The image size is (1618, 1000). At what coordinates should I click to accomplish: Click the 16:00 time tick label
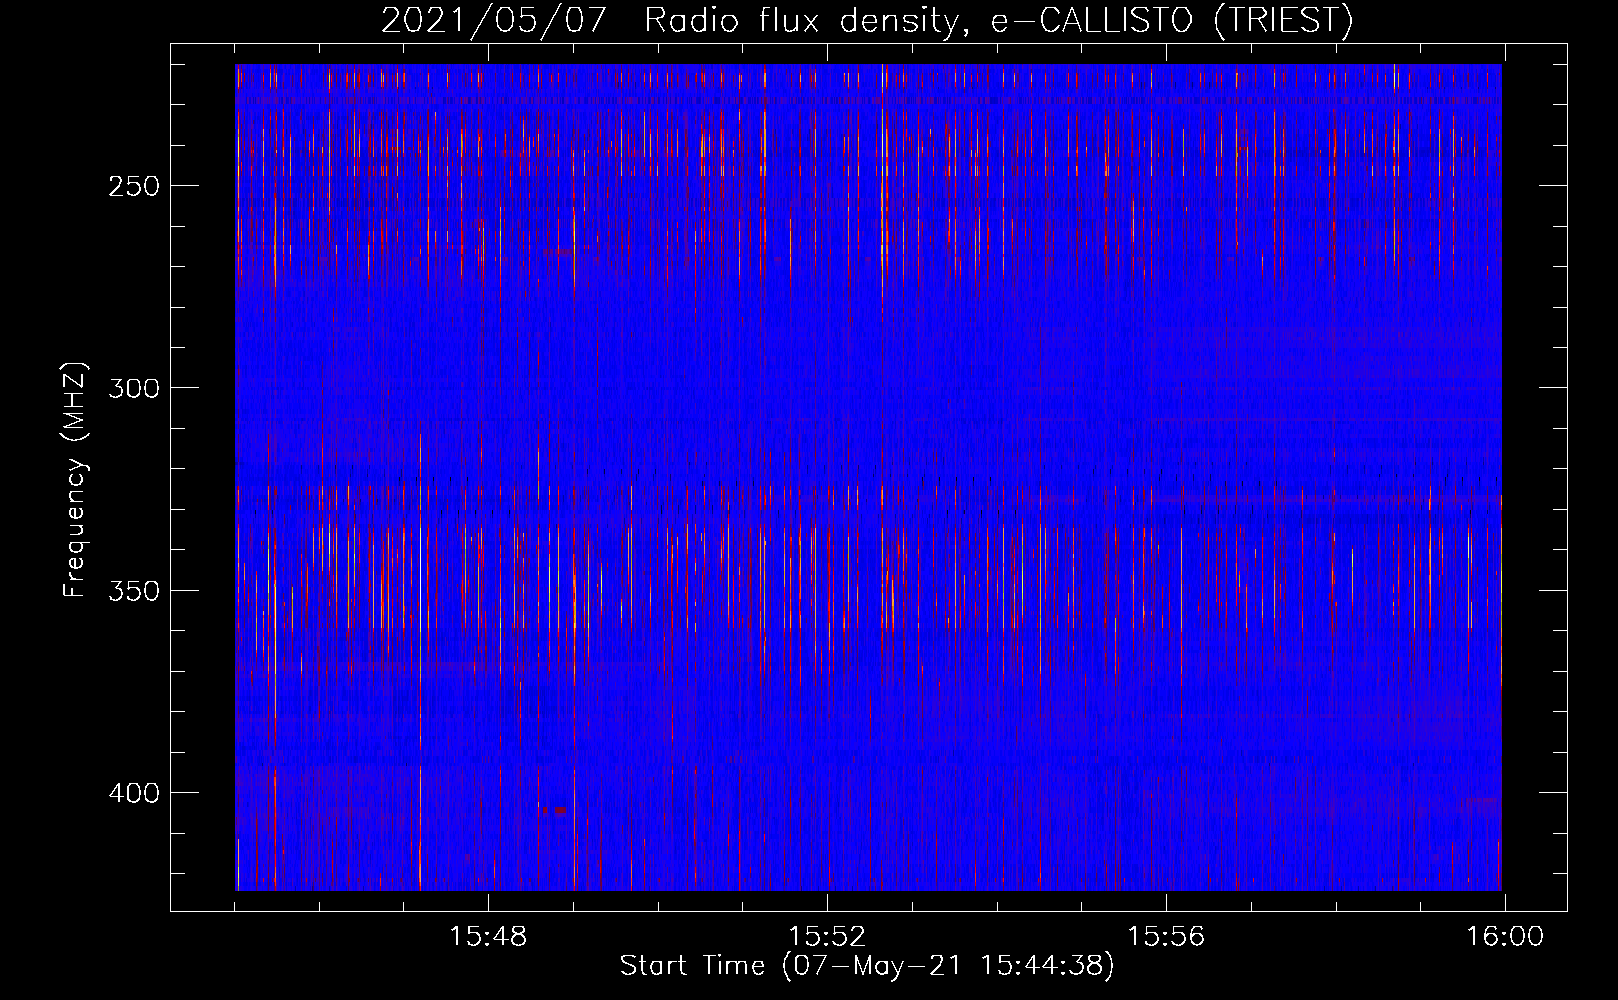coord(1505,937)
